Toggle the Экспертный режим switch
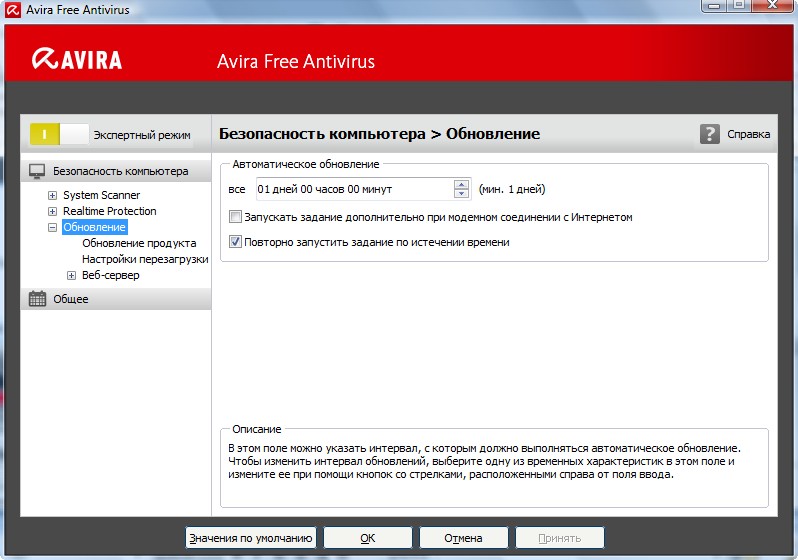 pyautogui.click(x=59, y=134)
